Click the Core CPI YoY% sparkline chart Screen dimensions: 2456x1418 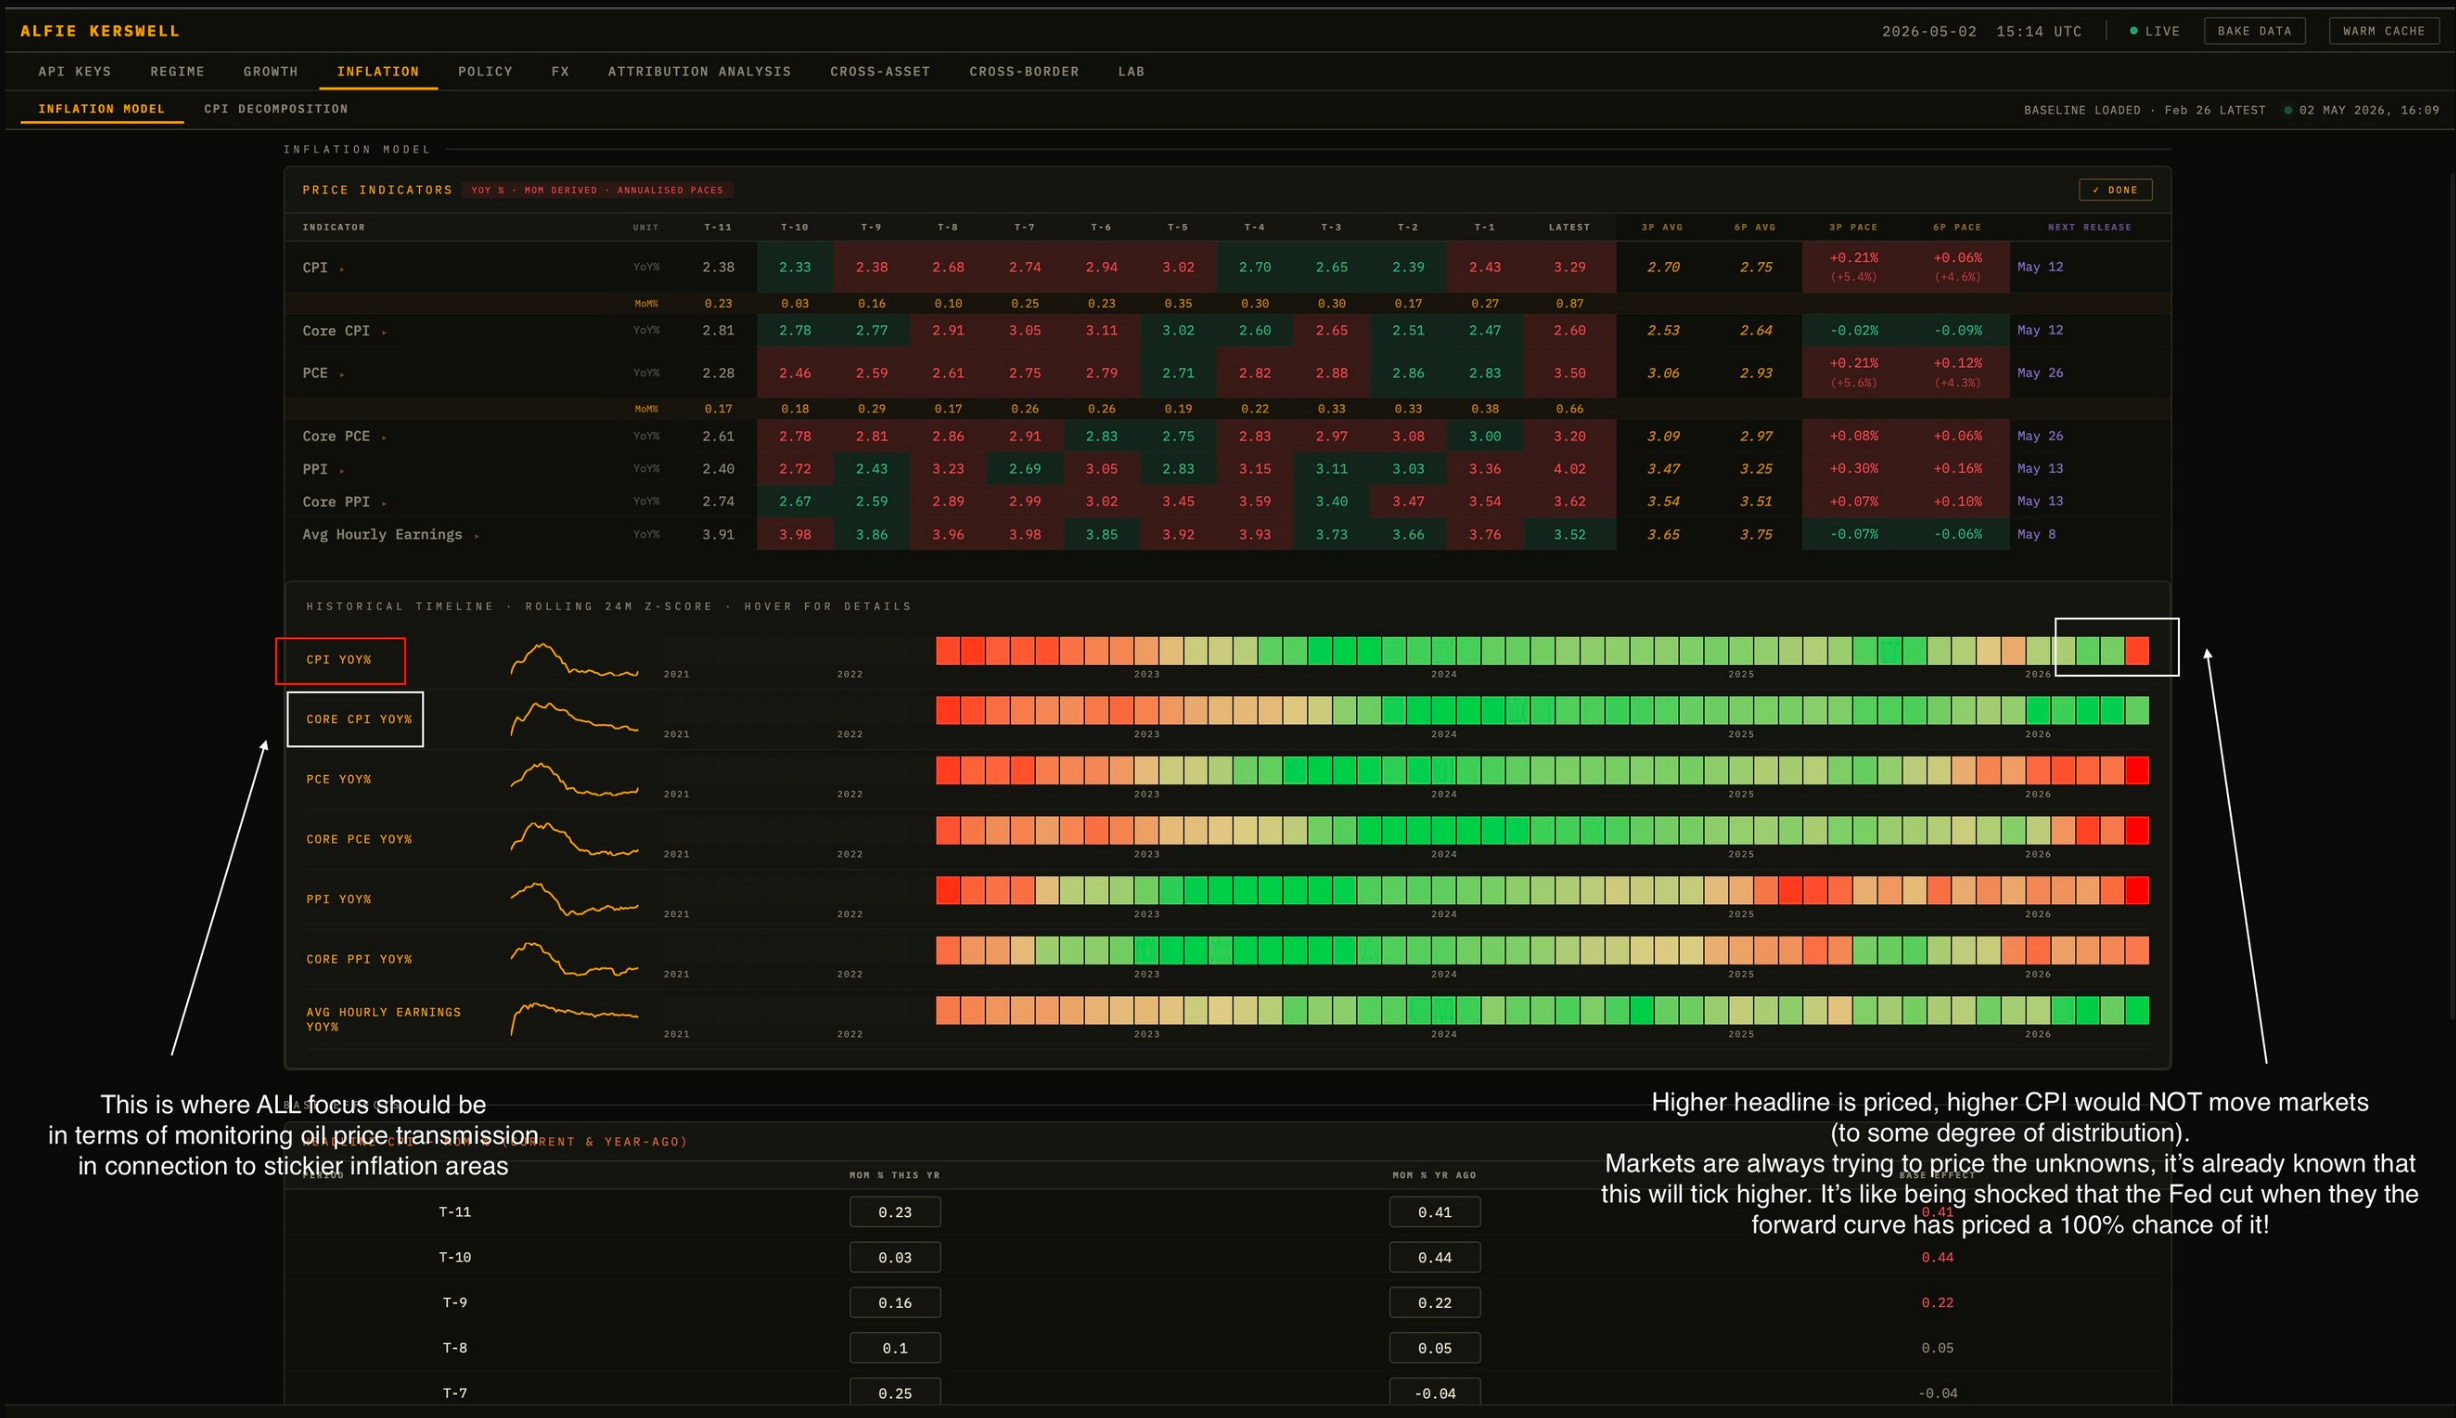click(574, 719)
